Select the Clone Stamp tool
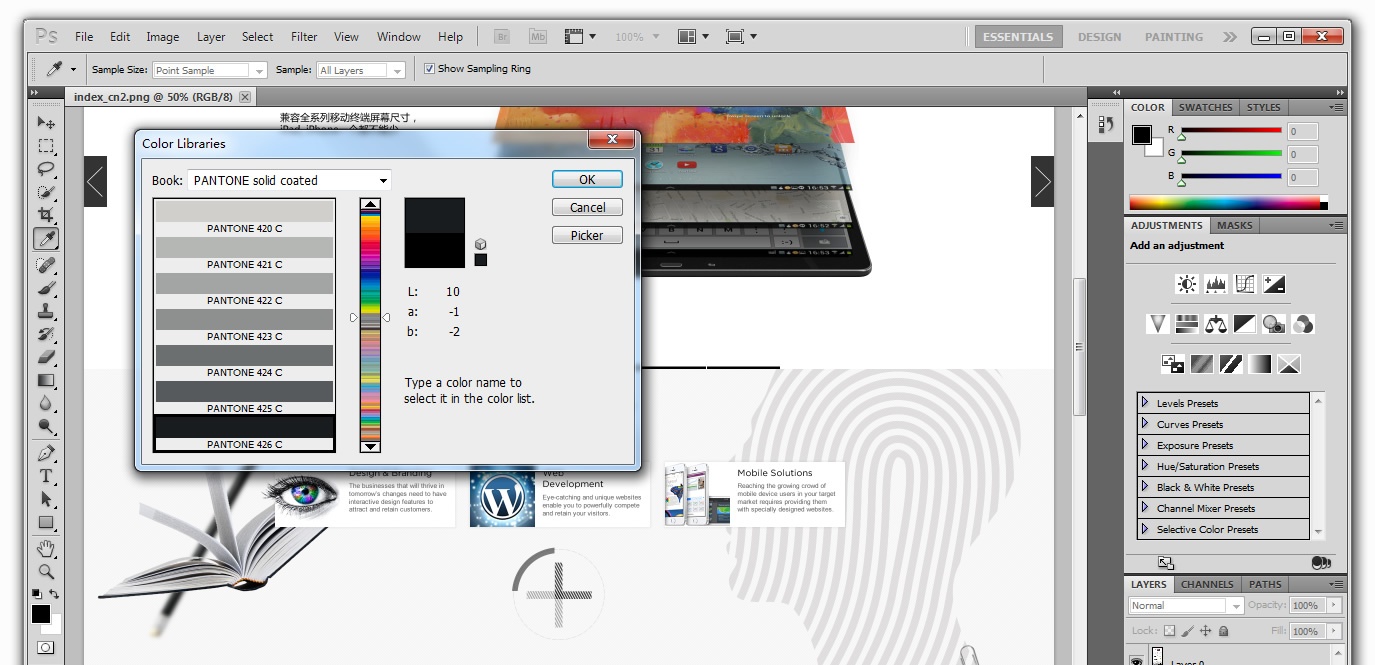Image resolution: width=1375 pixels, height=665 pixels. (x=46, y=310)
